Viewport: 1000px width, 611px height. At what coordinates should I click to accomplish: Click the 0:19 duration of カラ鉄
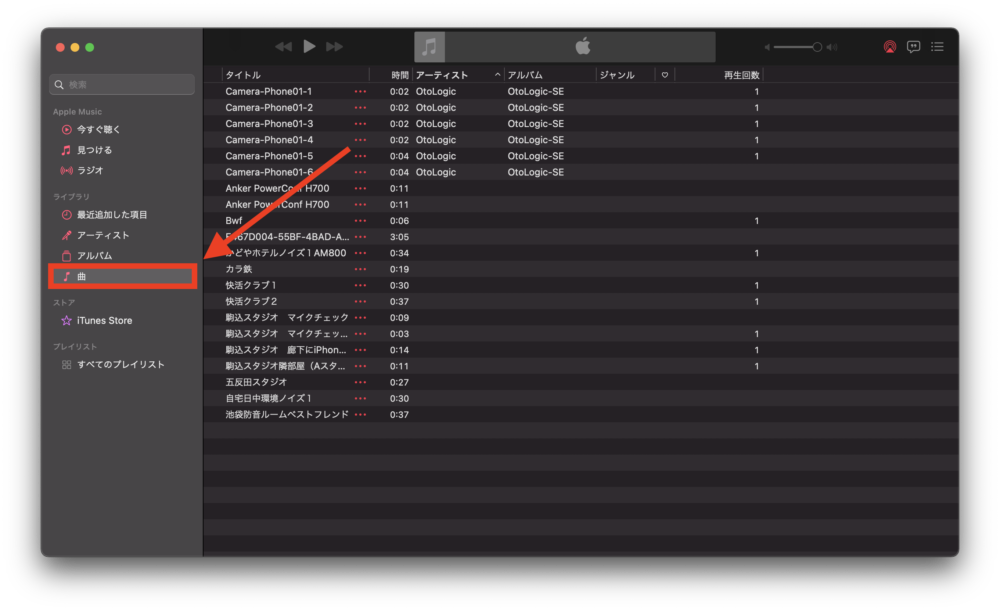pyautogui.click(x=399, y=269)
